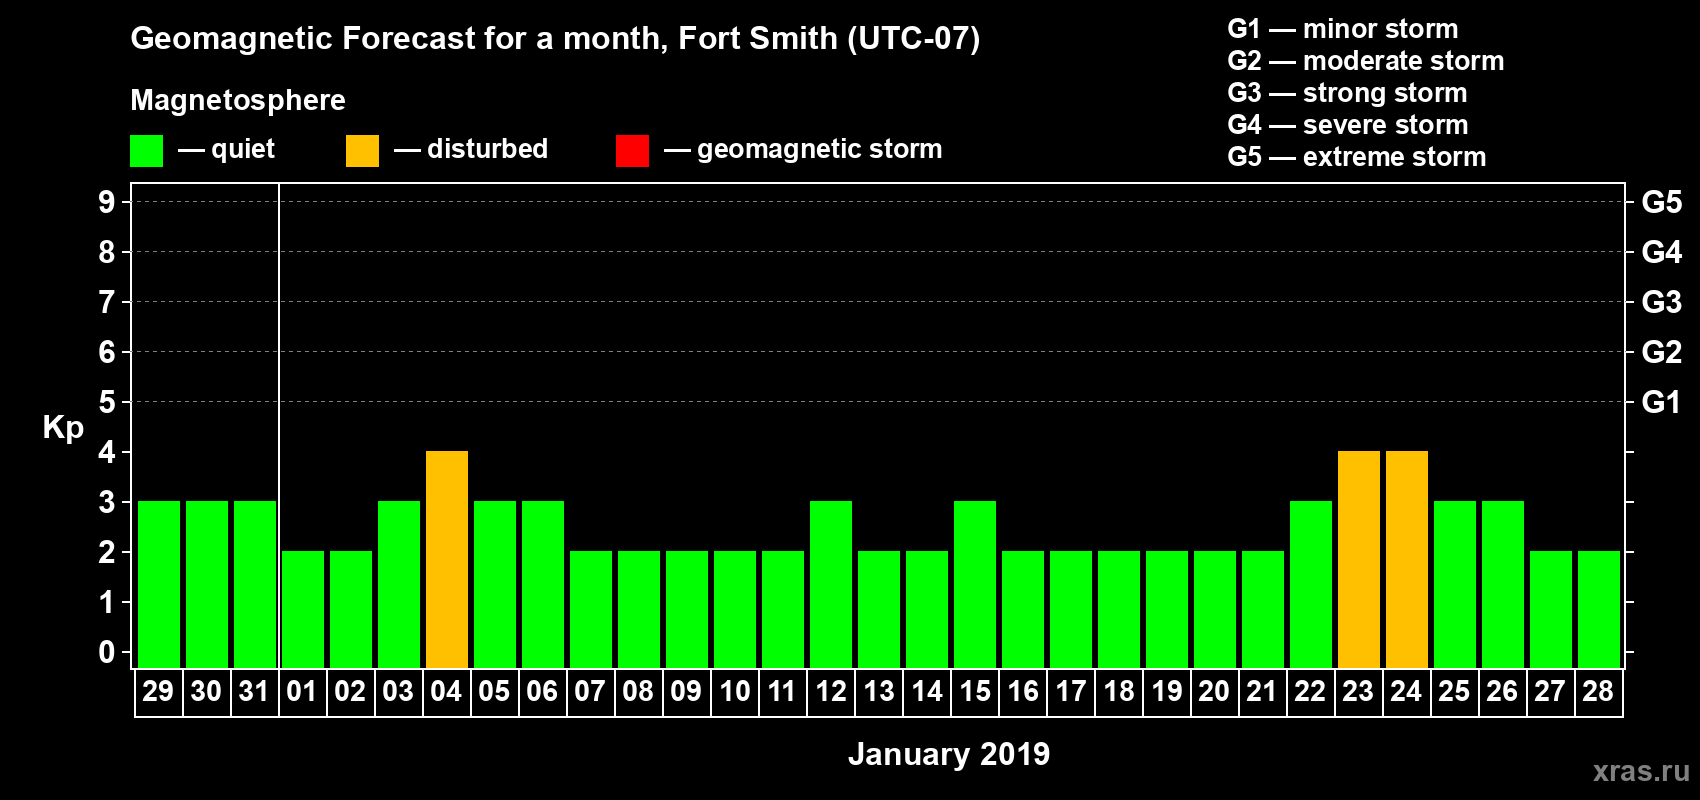The height and width of the screenshot is (800, 1700).
Task: Click the date label 02
Action: pyautogui.click(x=350, y=691)
